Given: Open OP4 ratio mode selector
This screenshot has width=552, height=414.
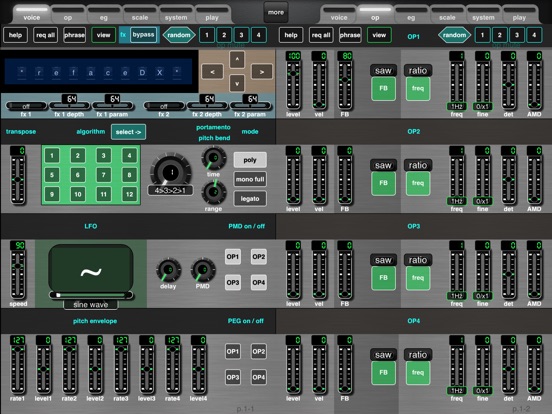Looking at the screenshot, I should click(418, 355).
